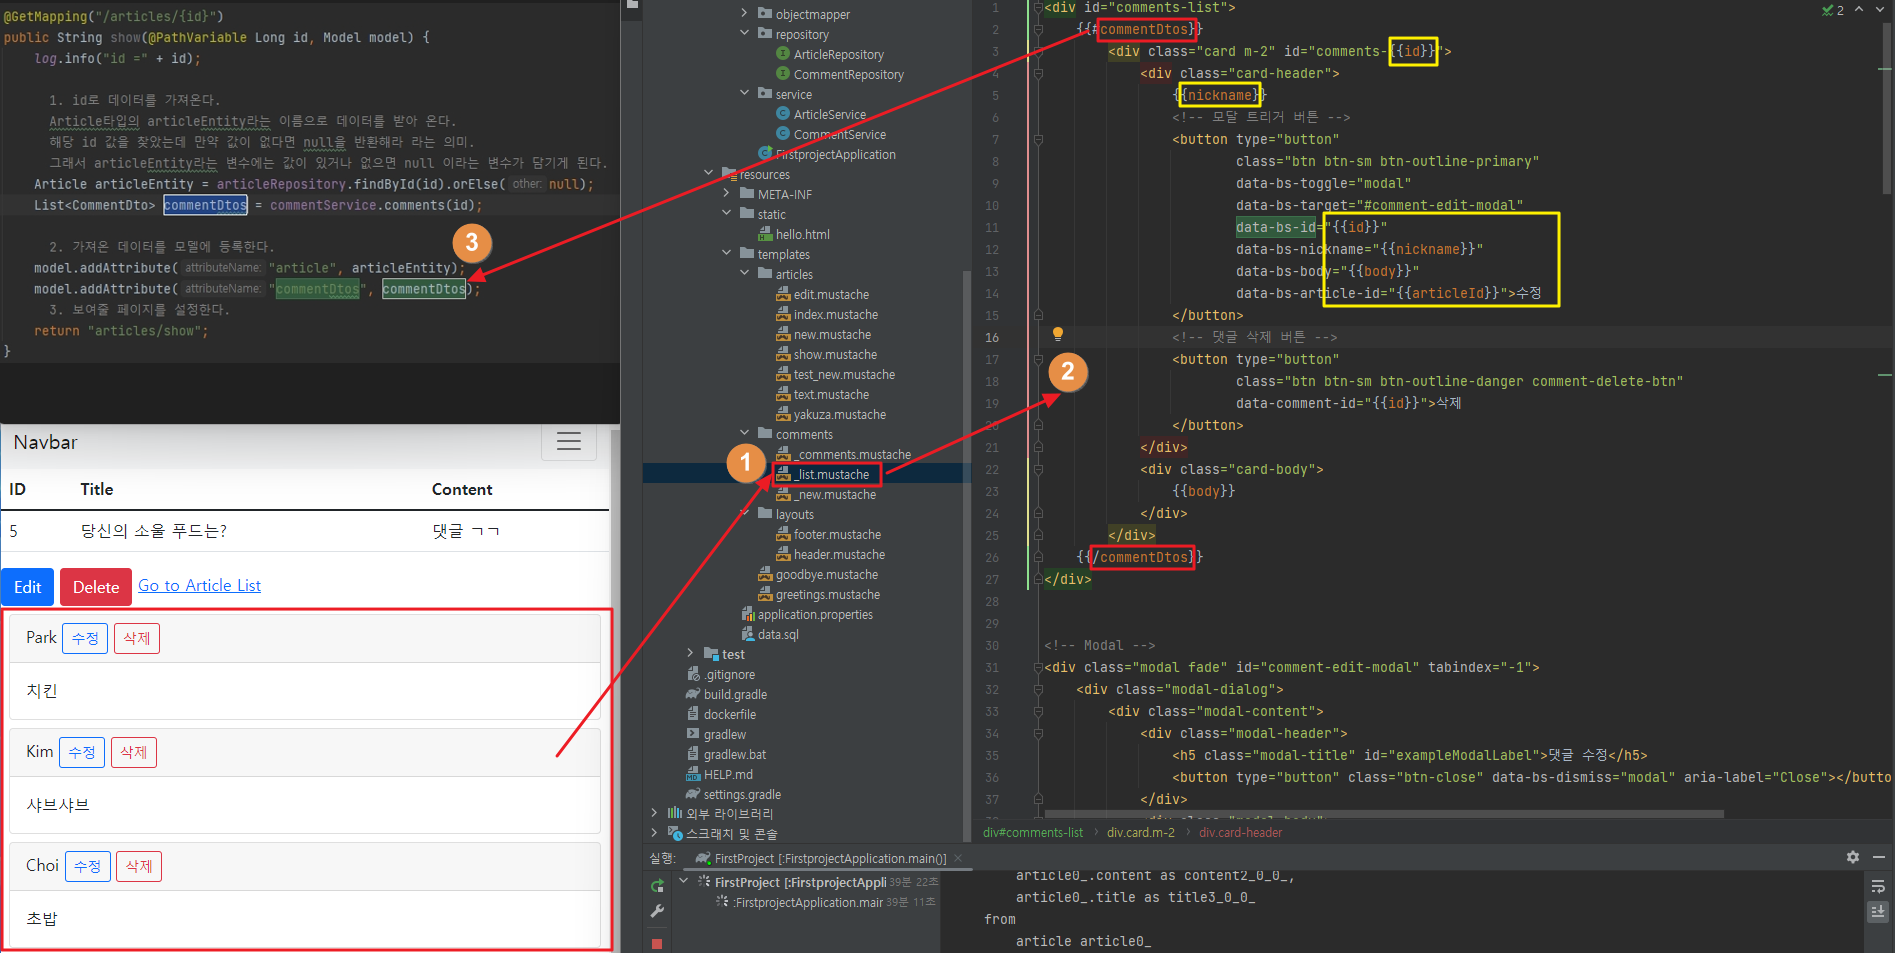Open yakuza.mustache template
This screenshot has height=953, width=1895.
(x=831, y=415)
